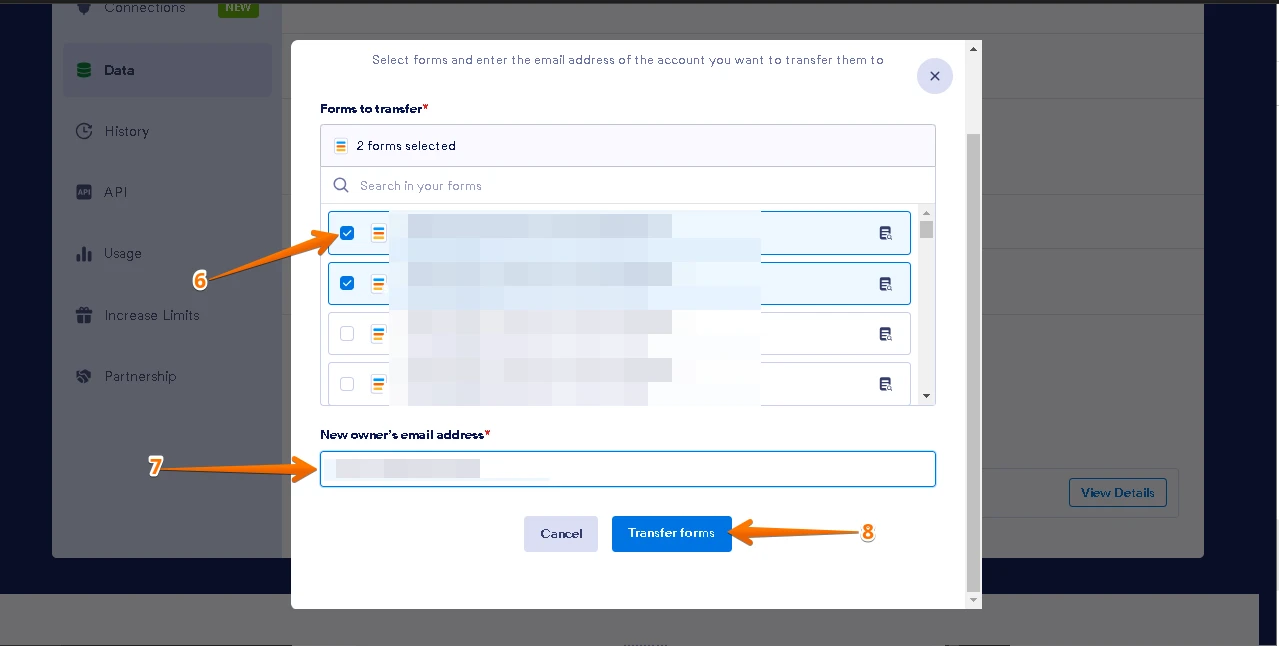Viewport: 1279px width, 646px height.
Task: Click the Partnership handshake icon
Action: [84, 376]
